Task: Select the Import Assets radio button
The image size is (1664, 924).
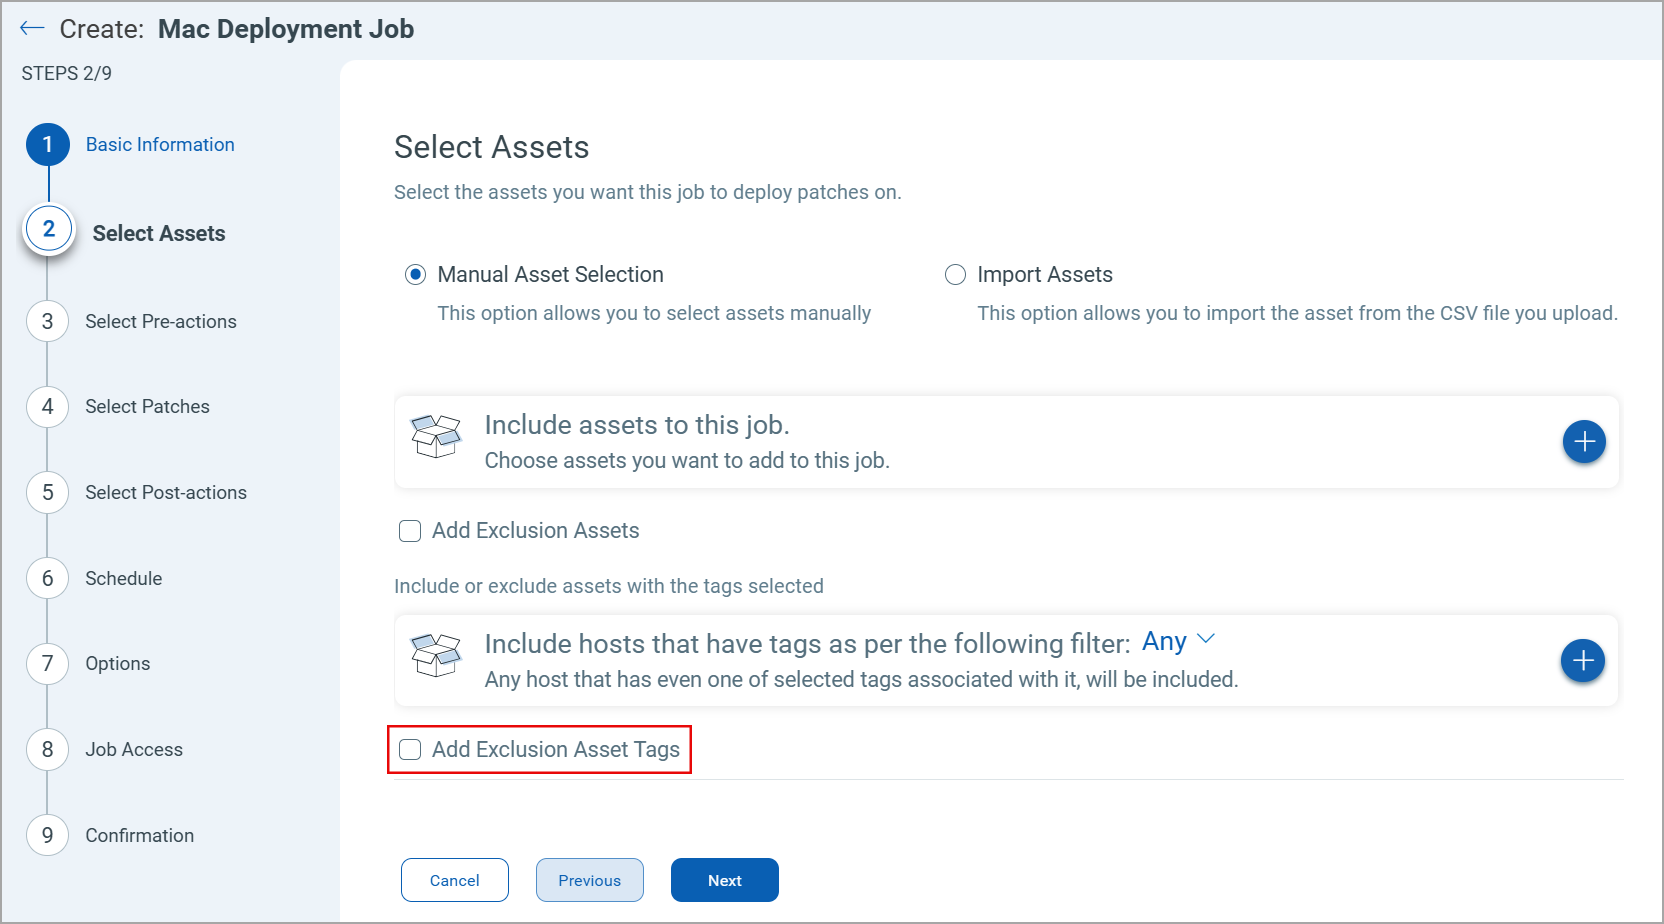Action: (x=955, y=274)
